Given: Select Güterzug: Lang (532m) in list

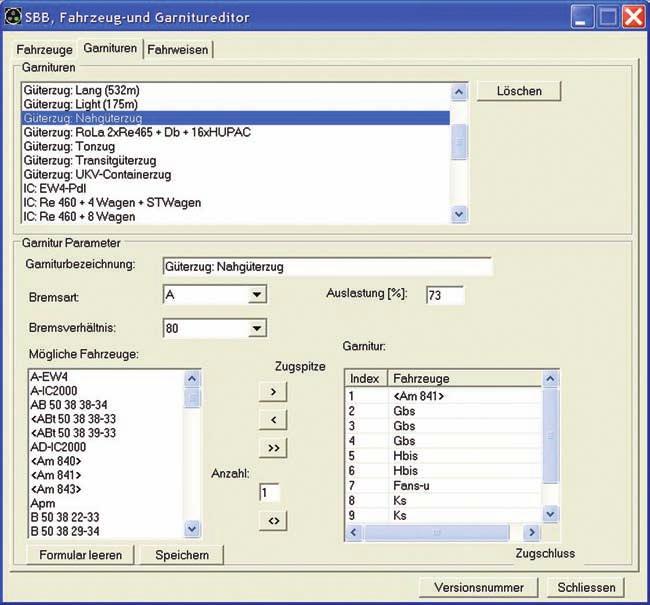Looking at the screenshot, I should 235,90.
